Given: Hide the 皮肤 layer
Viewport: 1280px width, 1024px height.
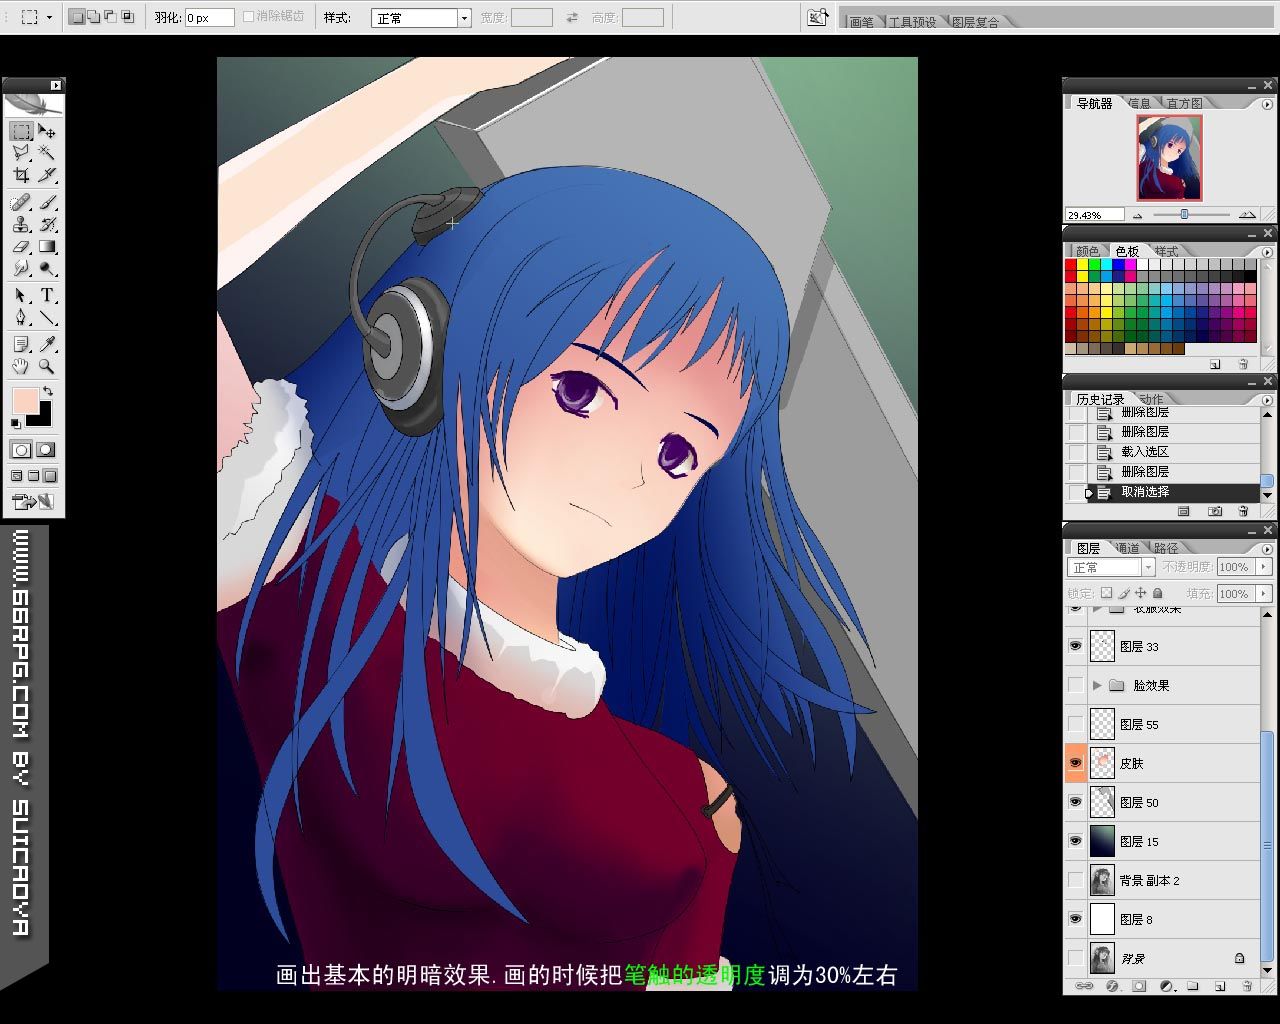Looking at the screenshot, I should (1075, 763).
